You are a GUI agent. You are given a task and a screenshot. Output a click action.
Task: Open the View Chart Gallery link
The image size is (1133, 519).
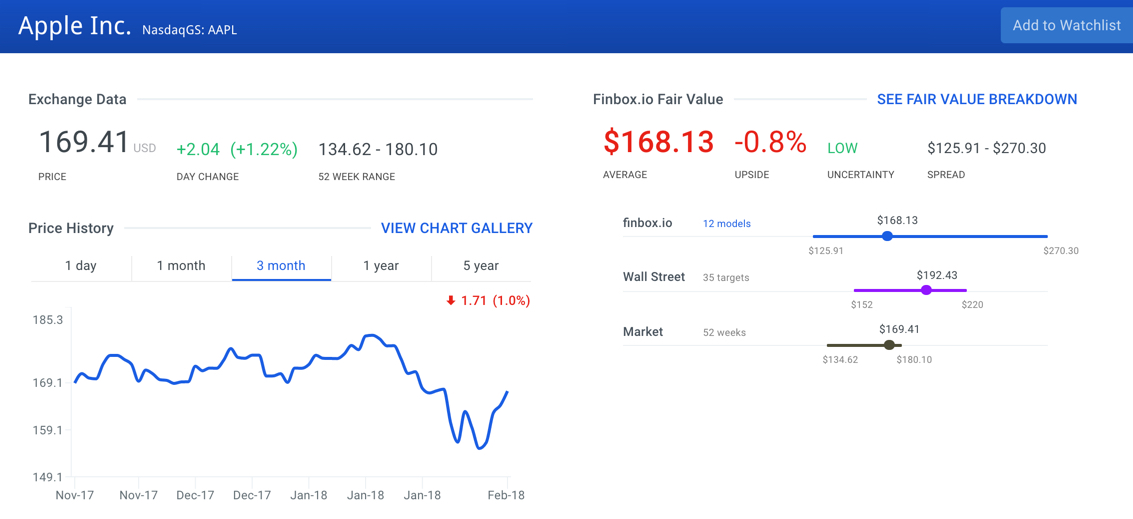(x=456, y=228)
